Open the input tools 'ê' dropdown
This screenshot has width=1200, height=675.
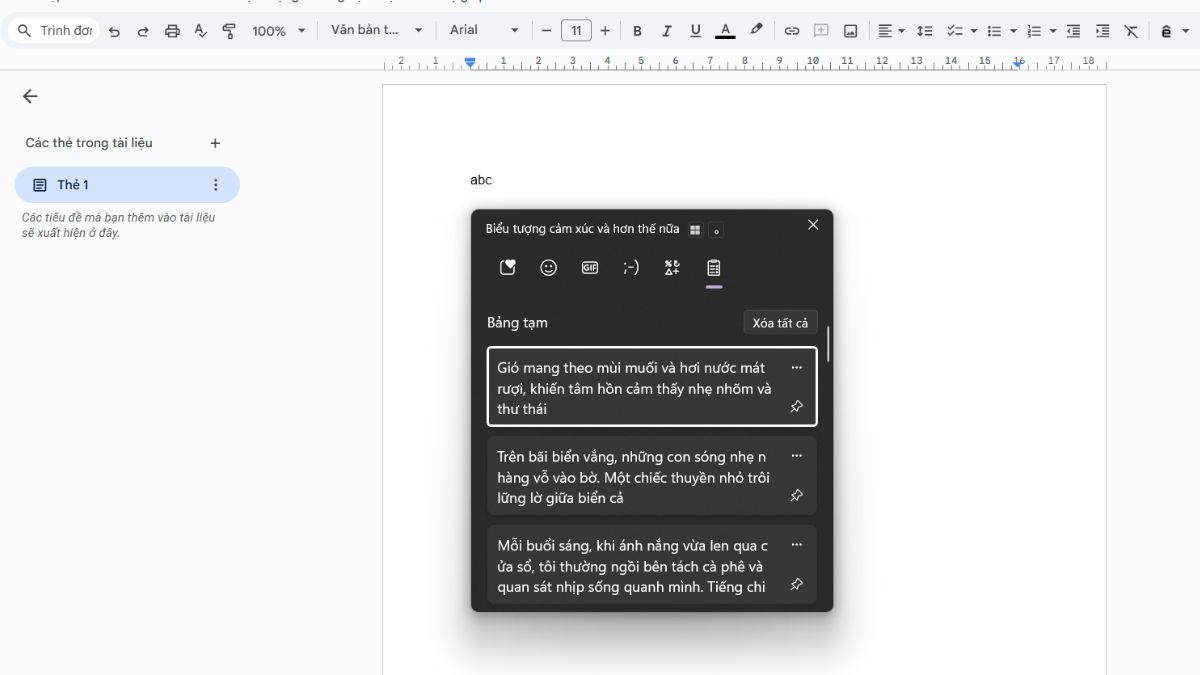click(x=1173, y=31)
